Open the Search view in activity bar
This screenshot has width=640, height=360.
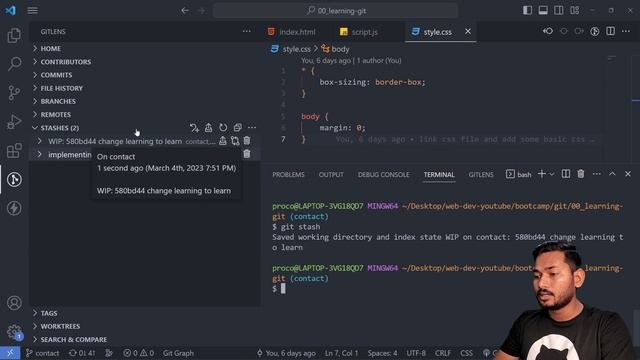(14, 64)
